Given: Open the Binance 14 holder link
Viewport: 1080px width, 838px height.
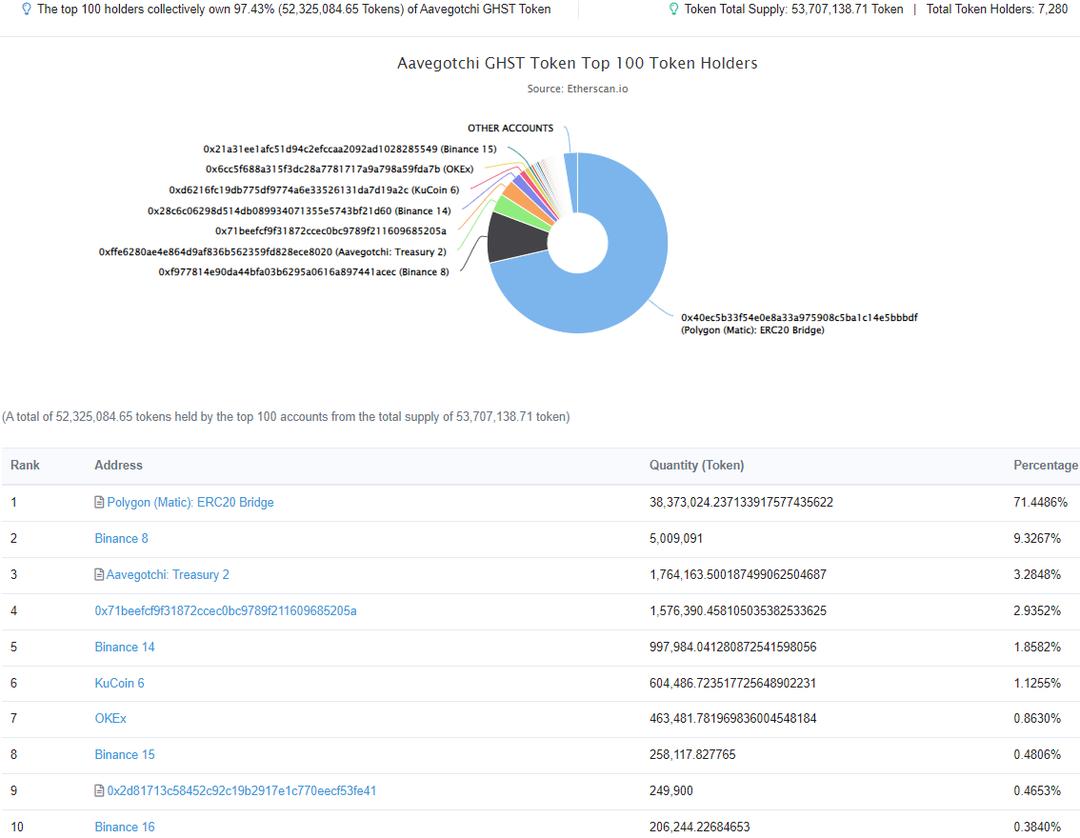Looking at the screenshot, I should [124, 647].
